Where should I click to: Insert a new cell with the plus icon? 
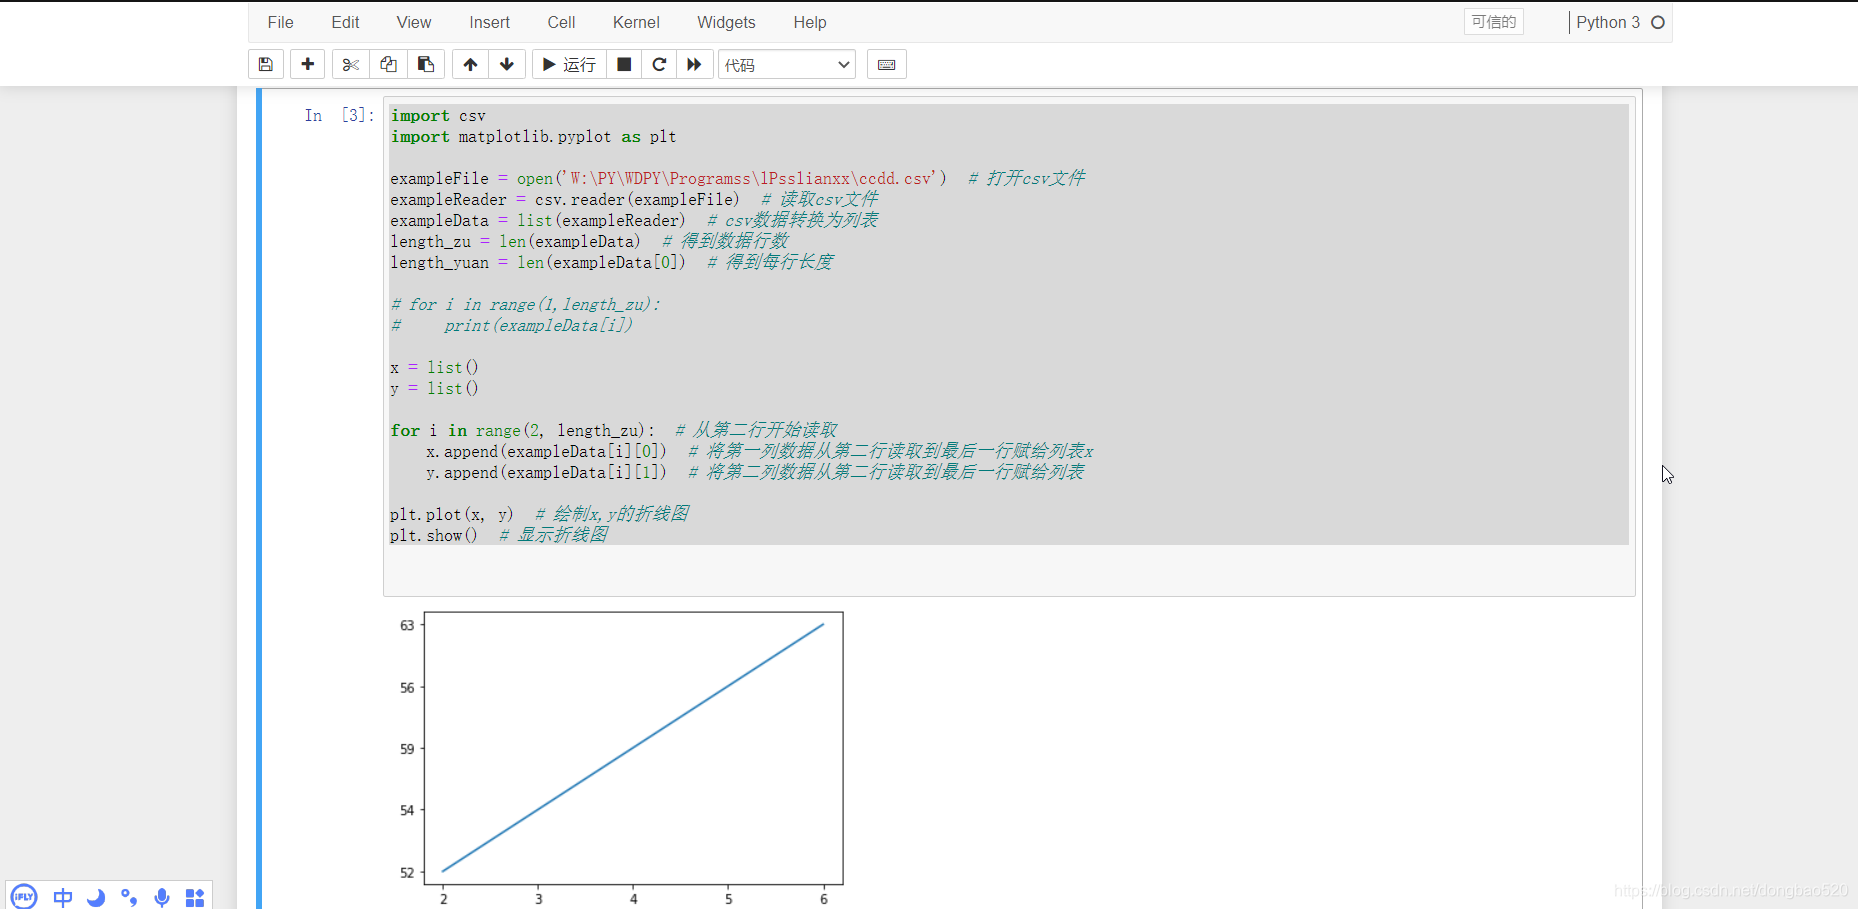307,64
